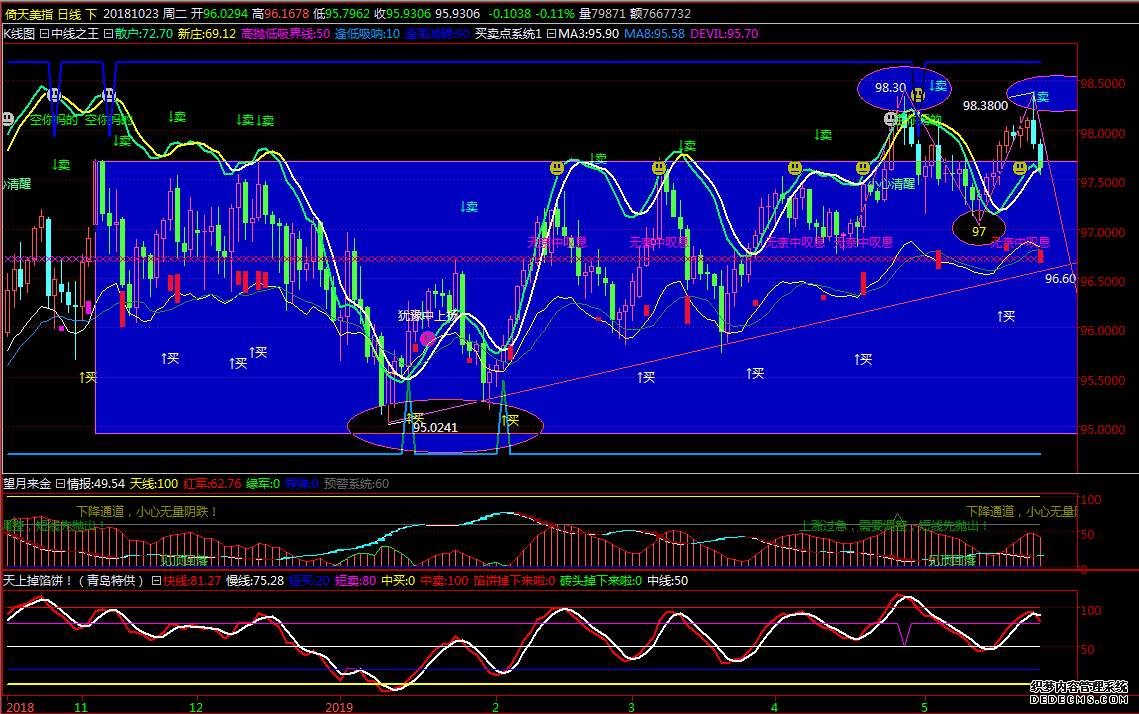Click the 新庄:69.12 indicator value

pyautogui.click(x=207, y=33)
